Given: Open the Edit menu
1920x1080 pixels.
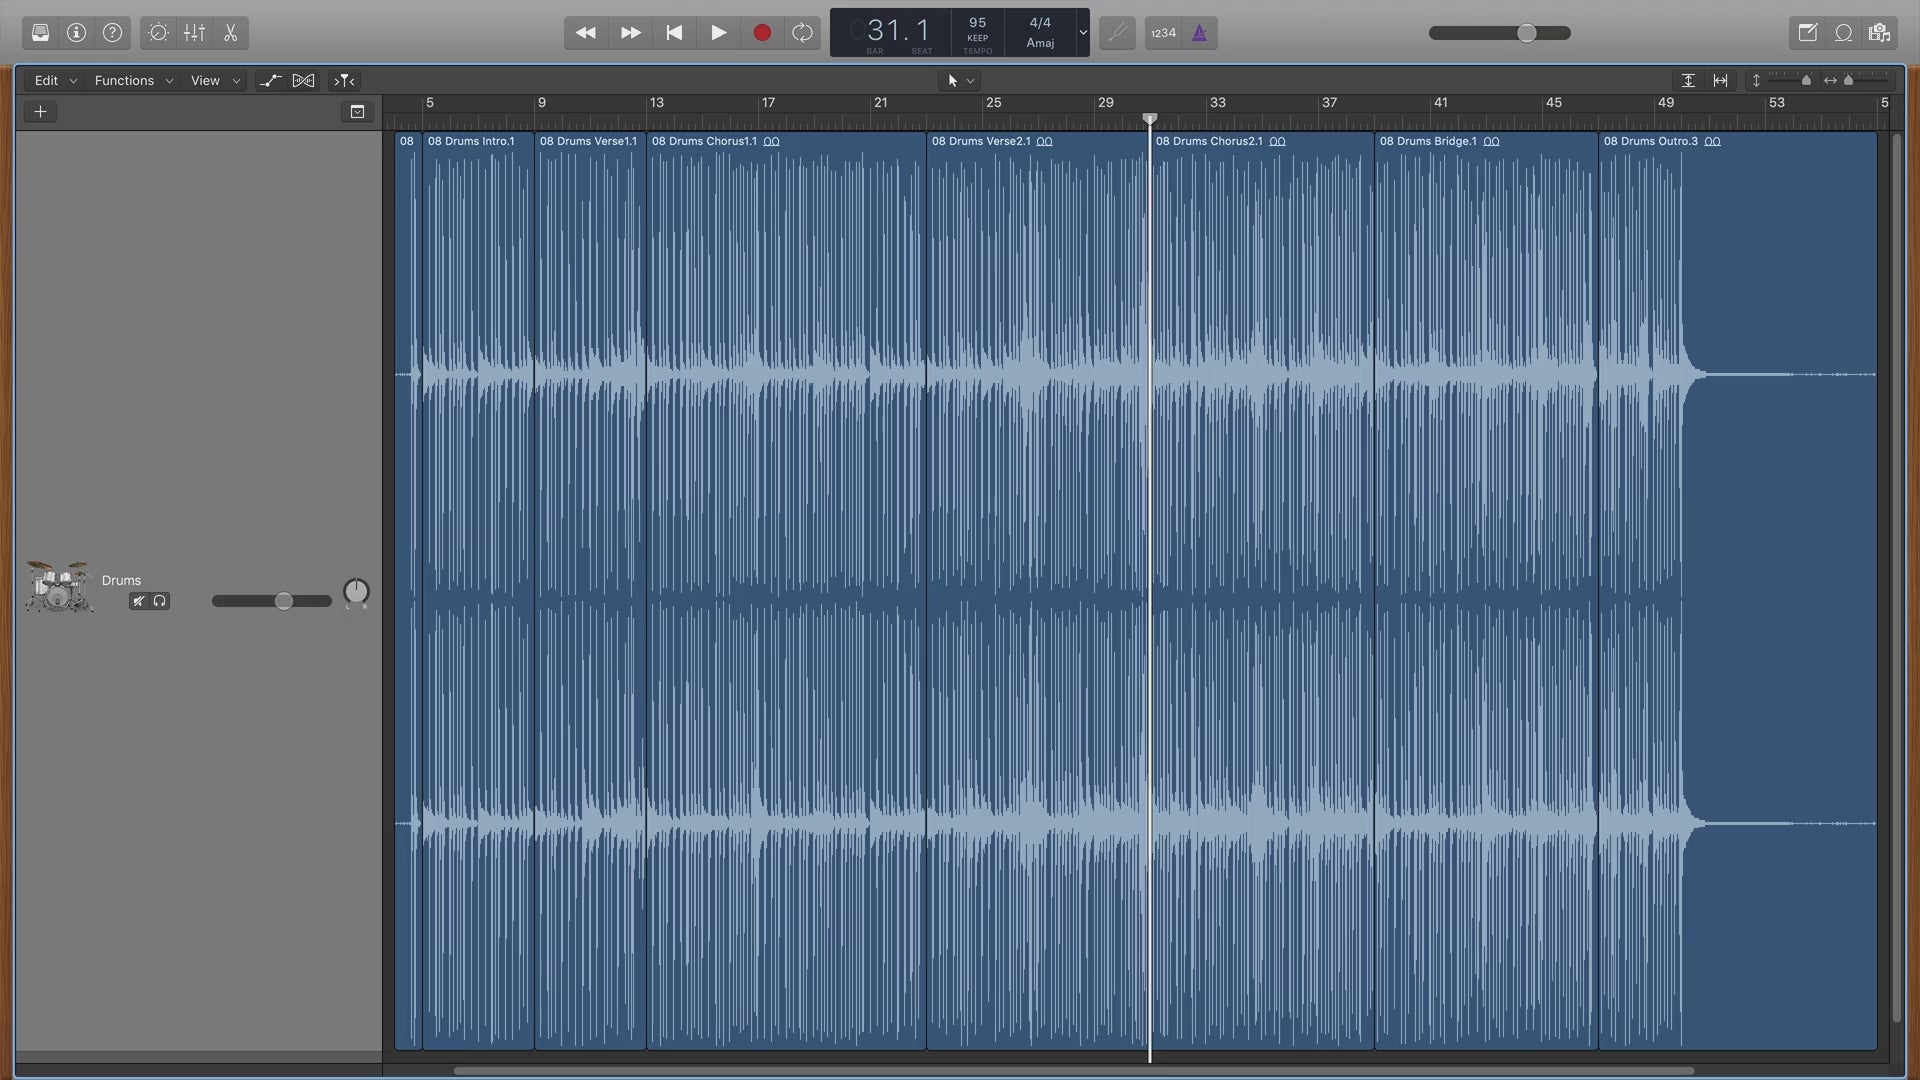Looking at the screenshot, I should (55, 81).
